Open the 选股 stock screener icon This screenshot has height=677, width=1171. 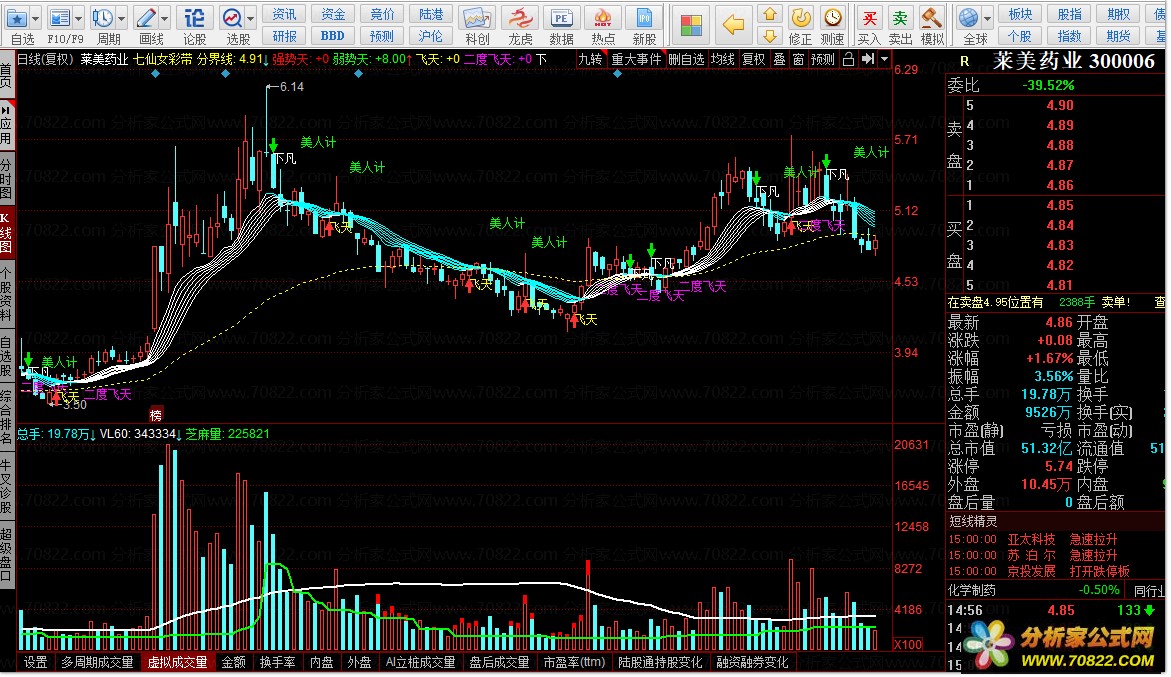pyautogui.click(x=232, y=19)
